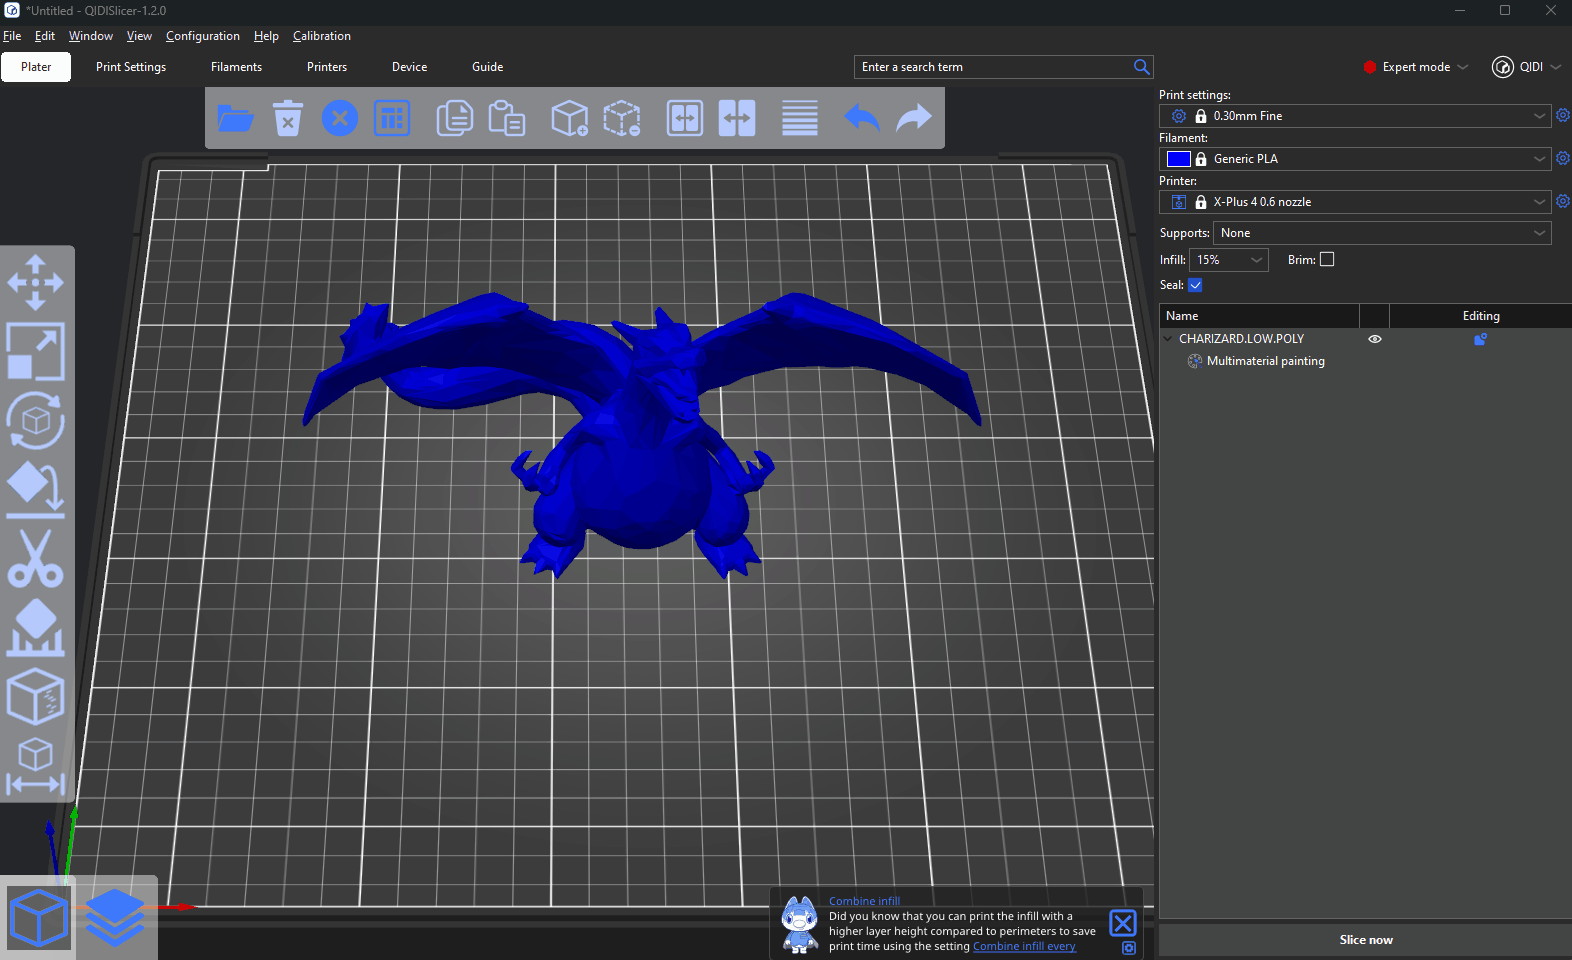The width and height of the screenshot is (1572, 960).
Task: Click the Delete trash can icon
Action: coord(288,119)
